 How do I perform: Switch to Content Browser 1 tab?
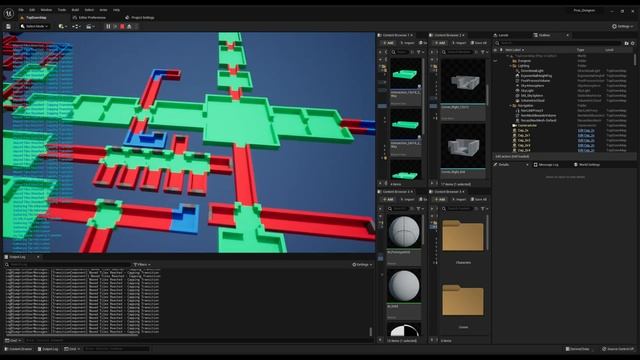pos(396,36)
